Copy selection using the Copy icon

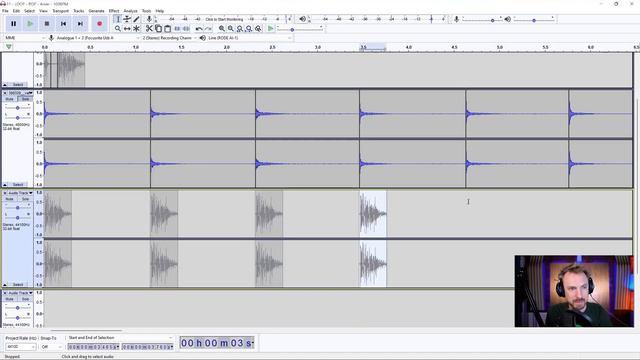click(x=158, y=29)
